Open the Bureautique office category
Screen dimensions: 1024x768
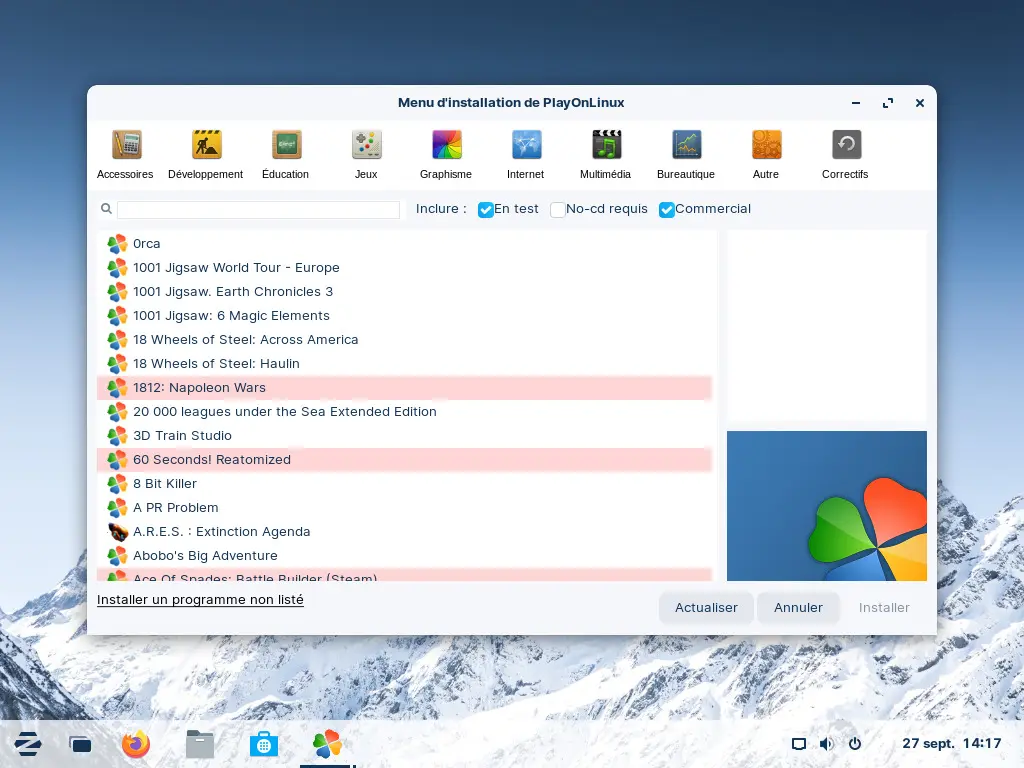tap(686, 146)
